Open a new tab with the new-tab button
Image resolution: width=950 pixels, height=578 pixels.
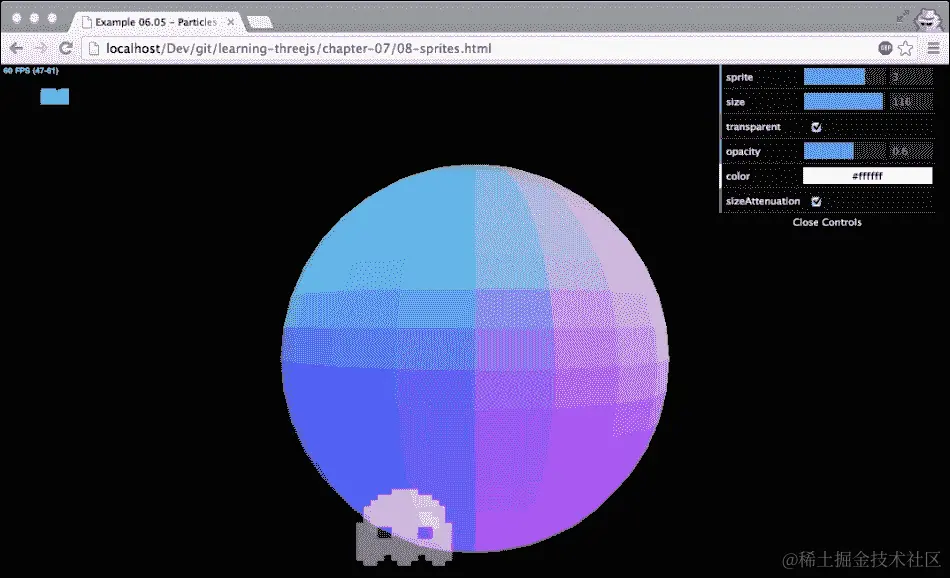(261, 22)
